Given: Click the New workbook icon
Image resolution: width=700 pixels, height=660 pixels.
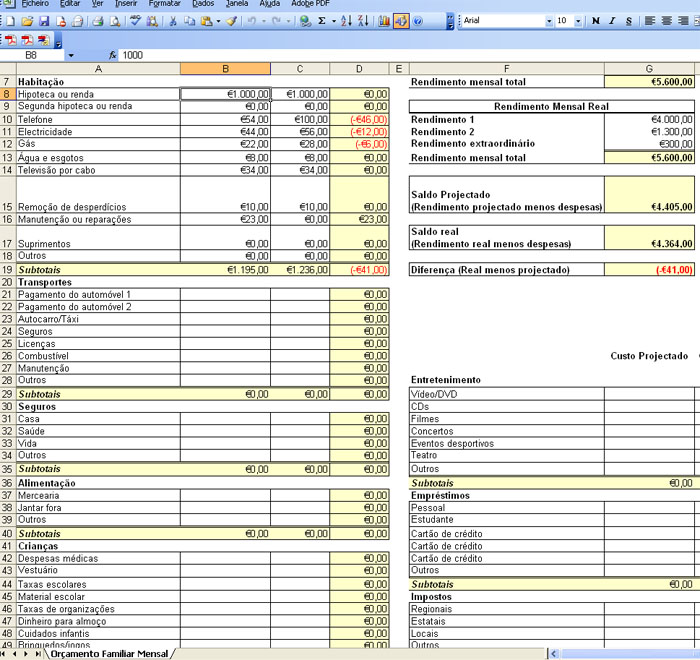Looking at the screenshot, I should [x=10, y=21].
